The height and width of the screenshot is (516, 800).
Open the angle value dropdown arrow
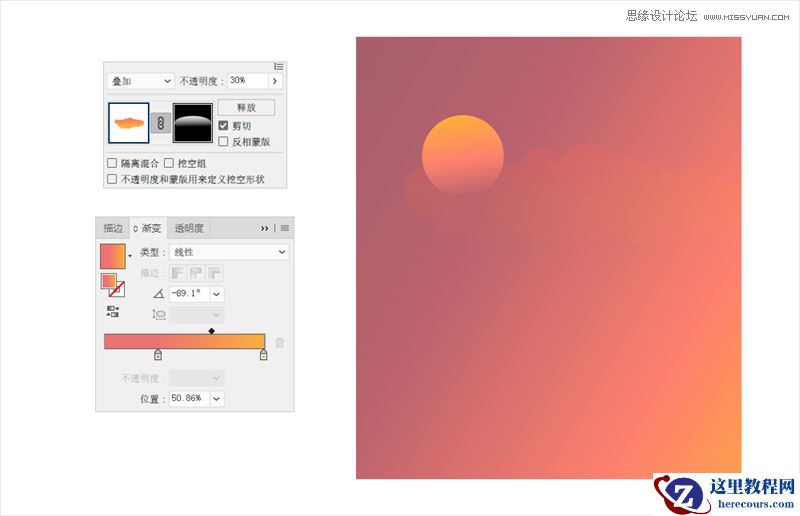tap(217, 293)
